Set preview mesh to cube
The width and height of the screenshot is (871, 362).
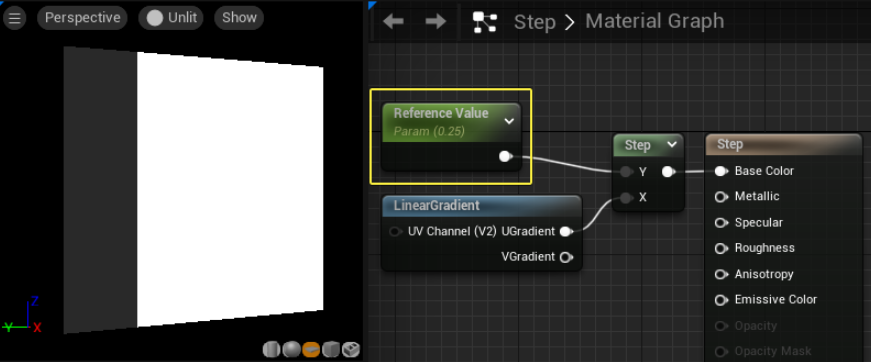331,350
